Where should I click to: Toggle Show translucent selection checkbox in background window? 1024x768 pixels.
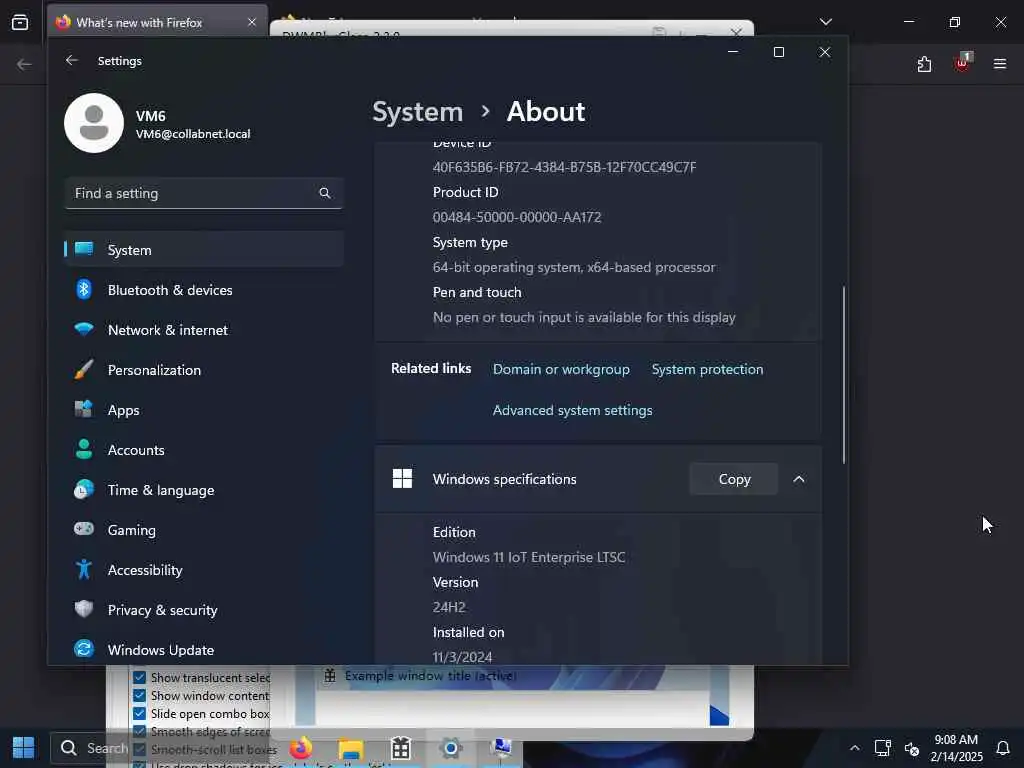click(139, 677)
